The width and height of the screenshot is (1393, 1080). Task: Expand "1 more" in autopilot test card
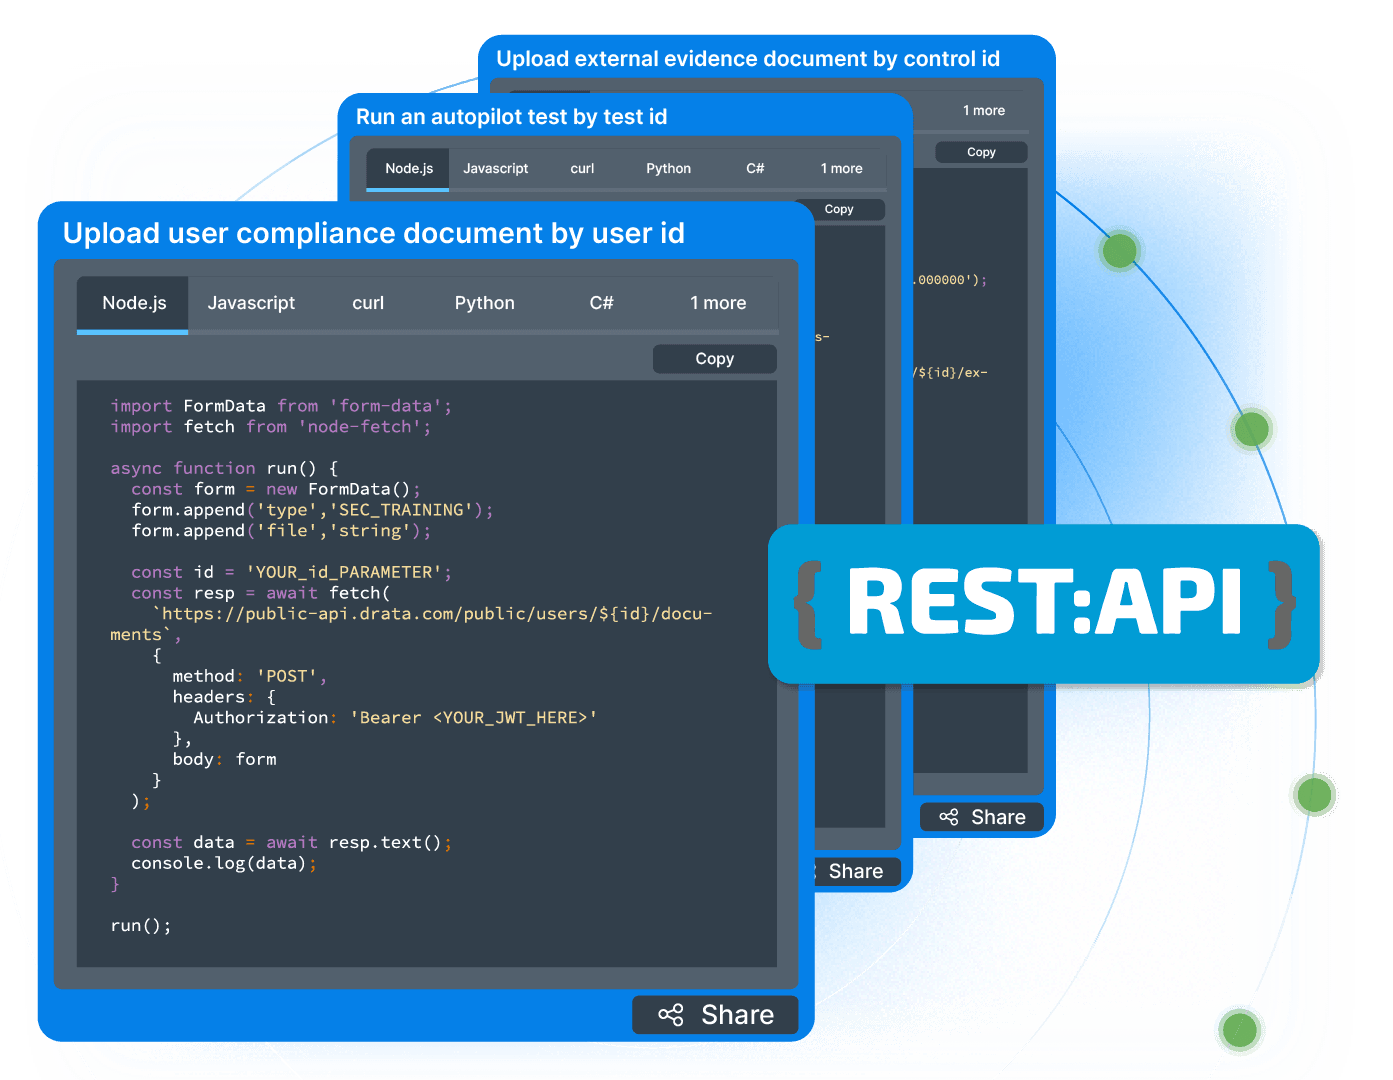[841, 169]
